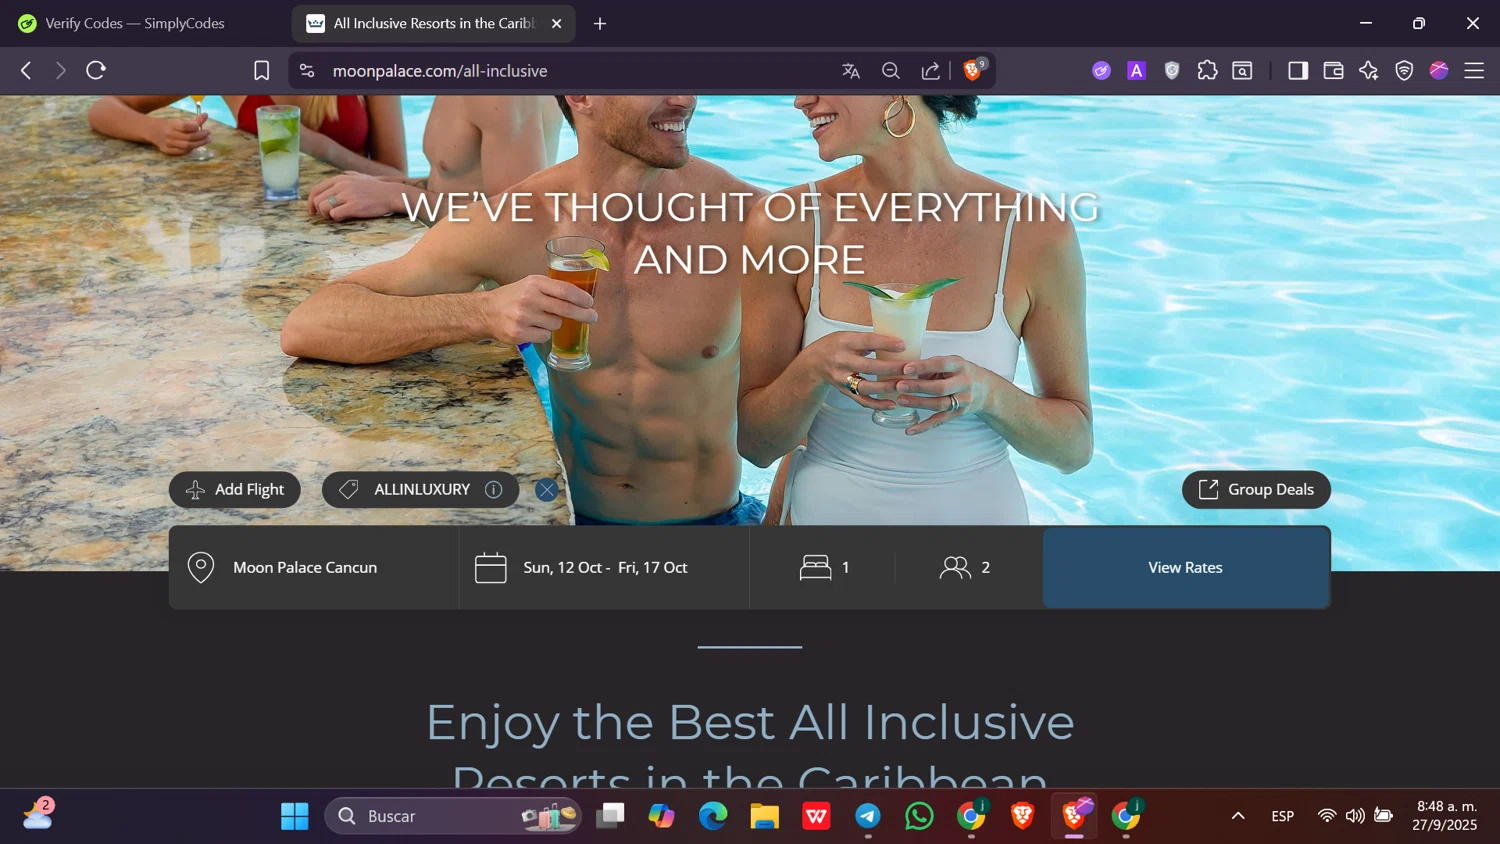
Task: Change the number of rooms
Action: coord(823,567)
